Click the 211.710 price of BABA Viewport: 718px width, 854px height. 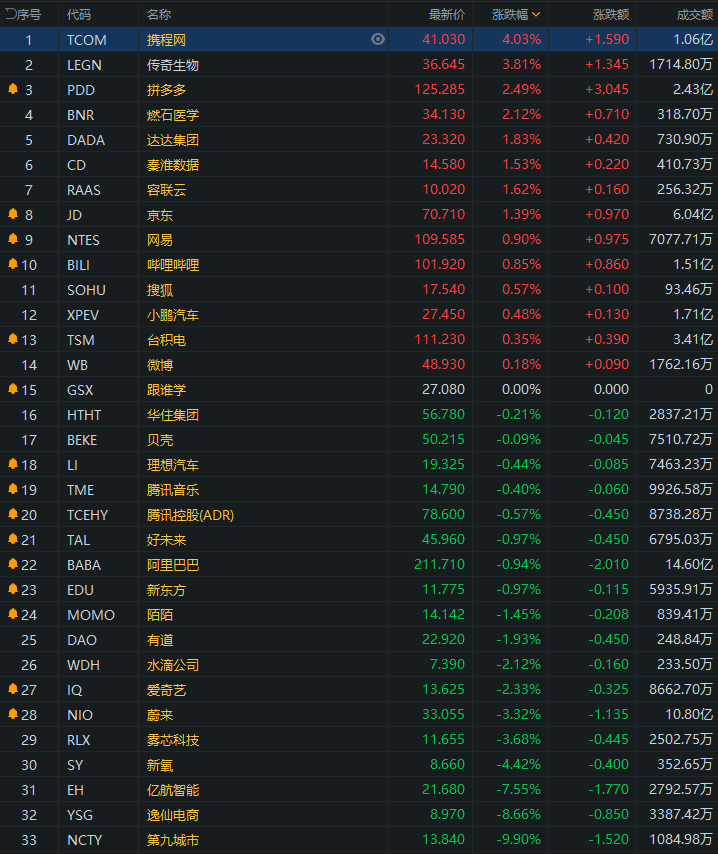[x=440, y=564]
